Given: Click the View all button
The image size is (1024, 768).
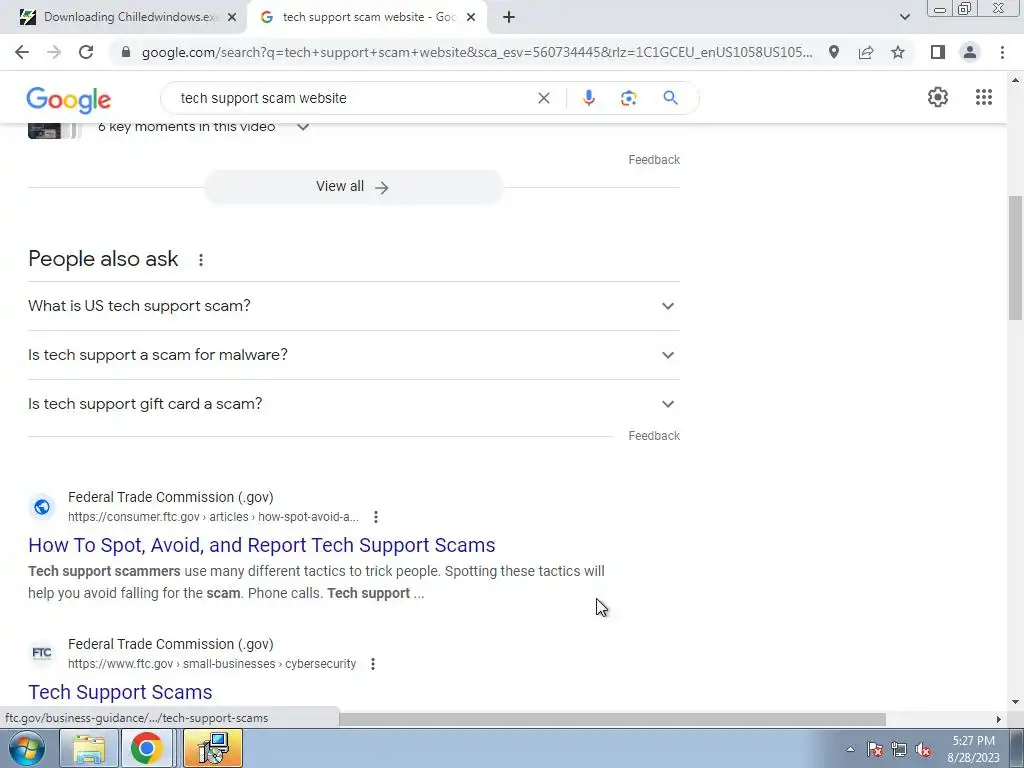Looking at the screenshot, I should coord(353,187).
